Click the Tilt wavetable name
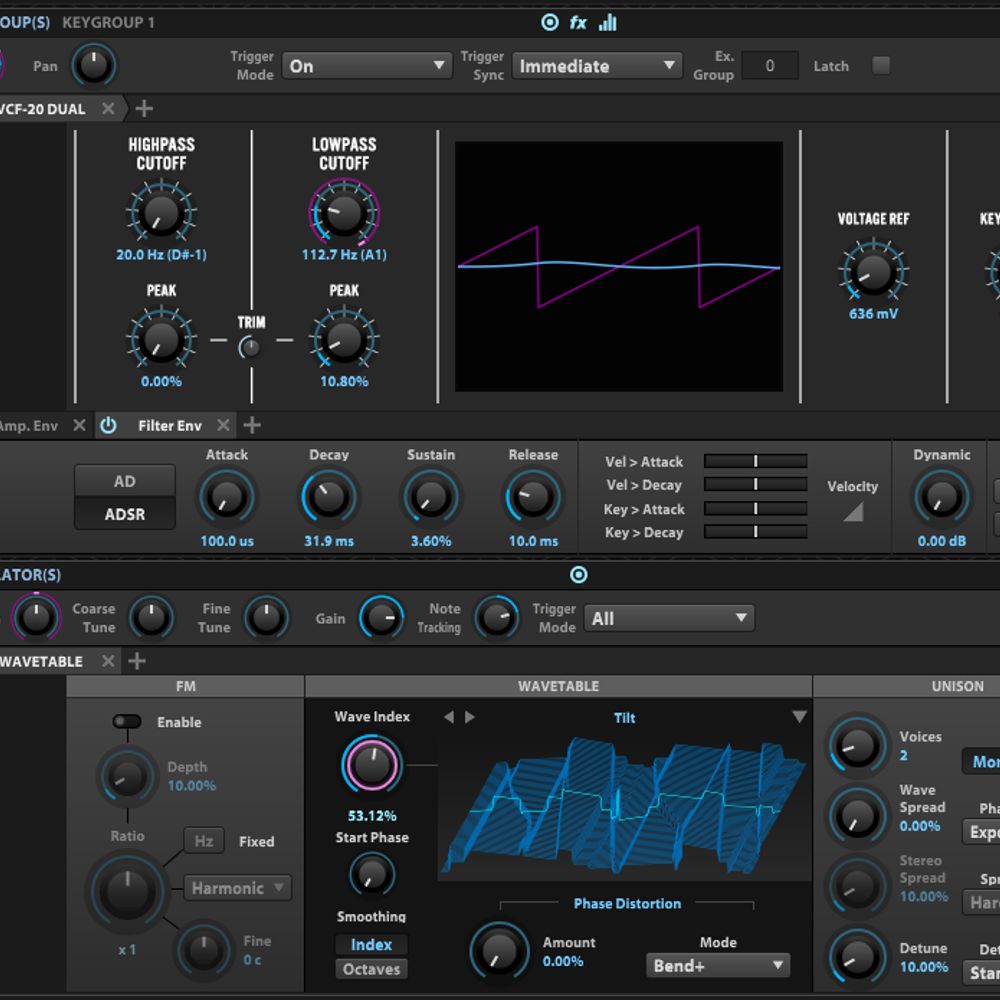The height and width of the screenshot is (1000, 1000). click(624, 717)
